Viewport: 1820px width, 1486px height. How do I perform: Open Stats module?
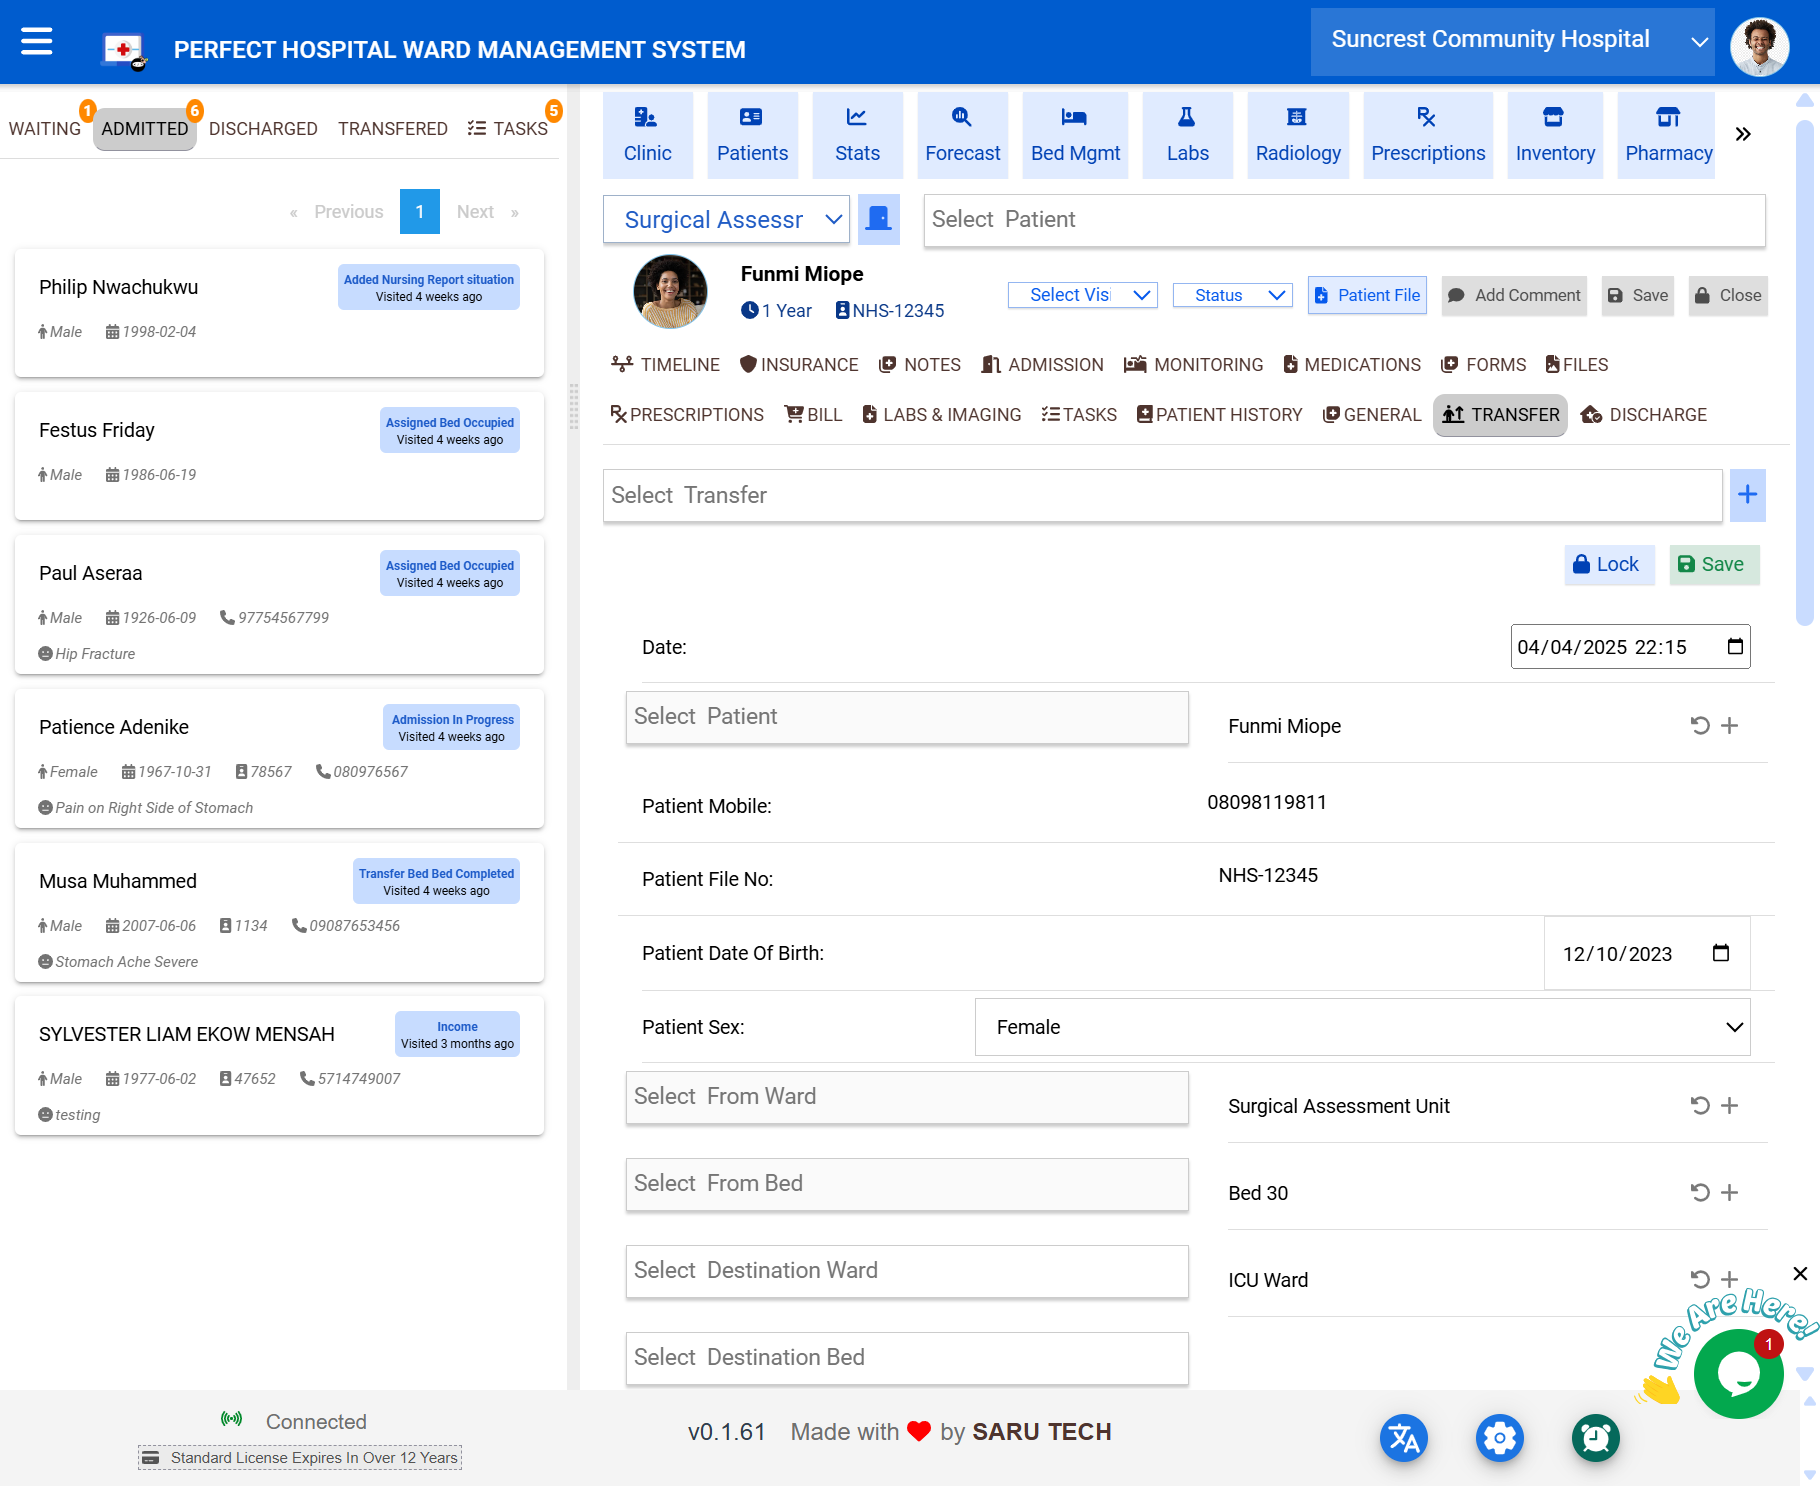(x=857, y=135)
